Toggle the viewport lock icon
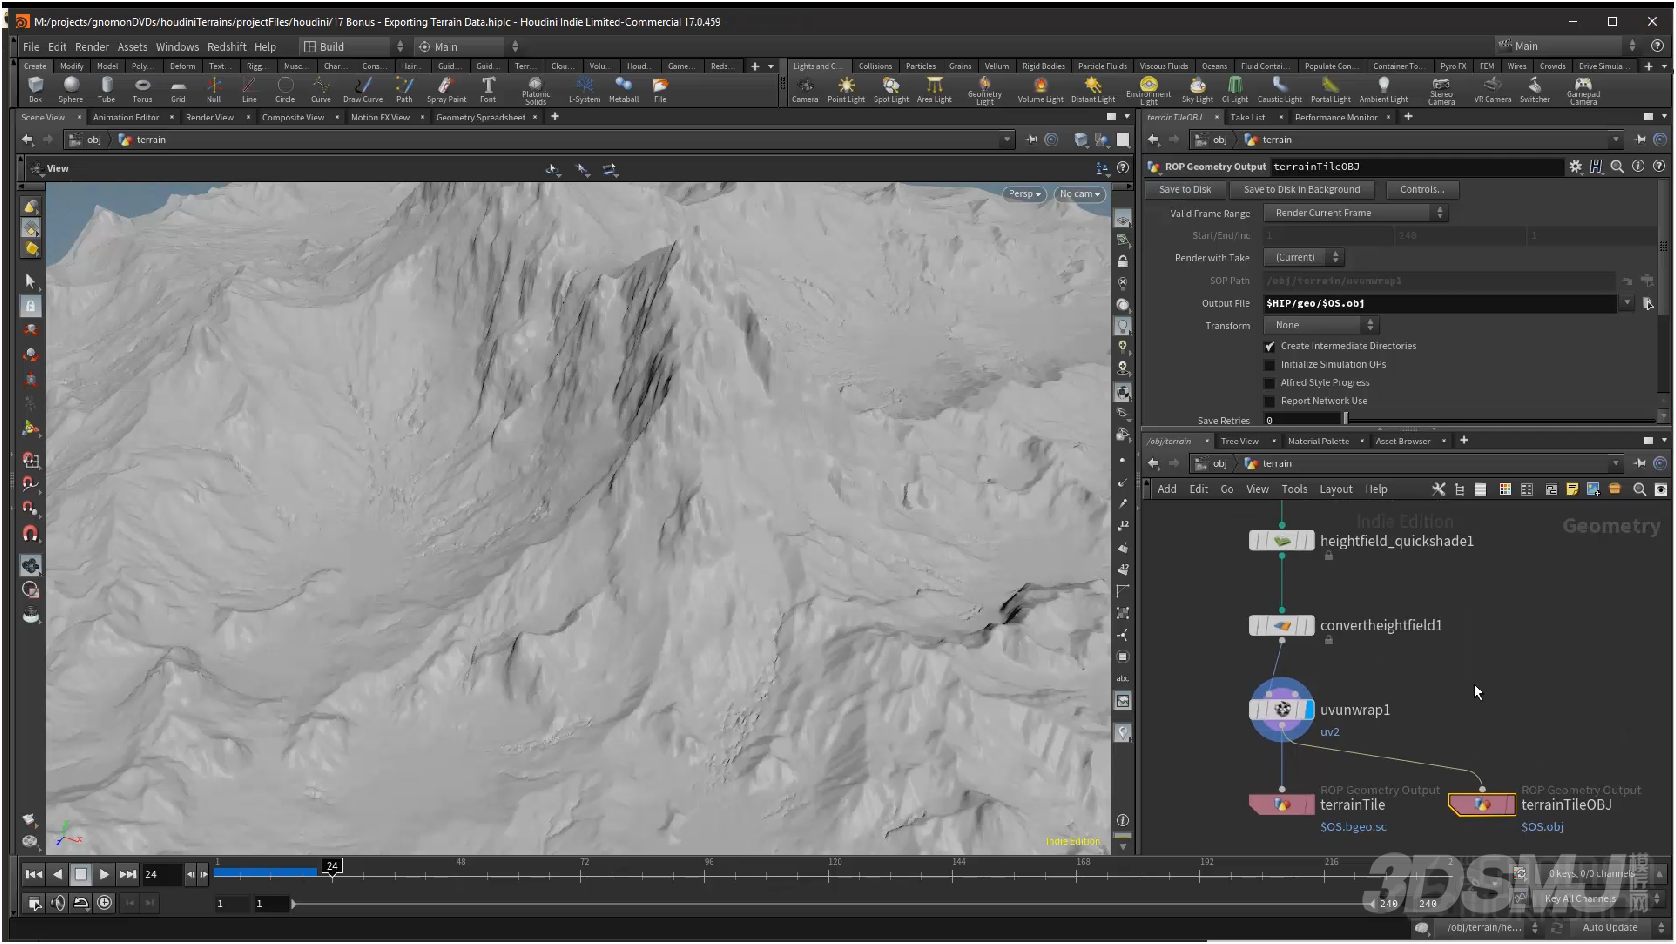 [x=1123, y=261]
